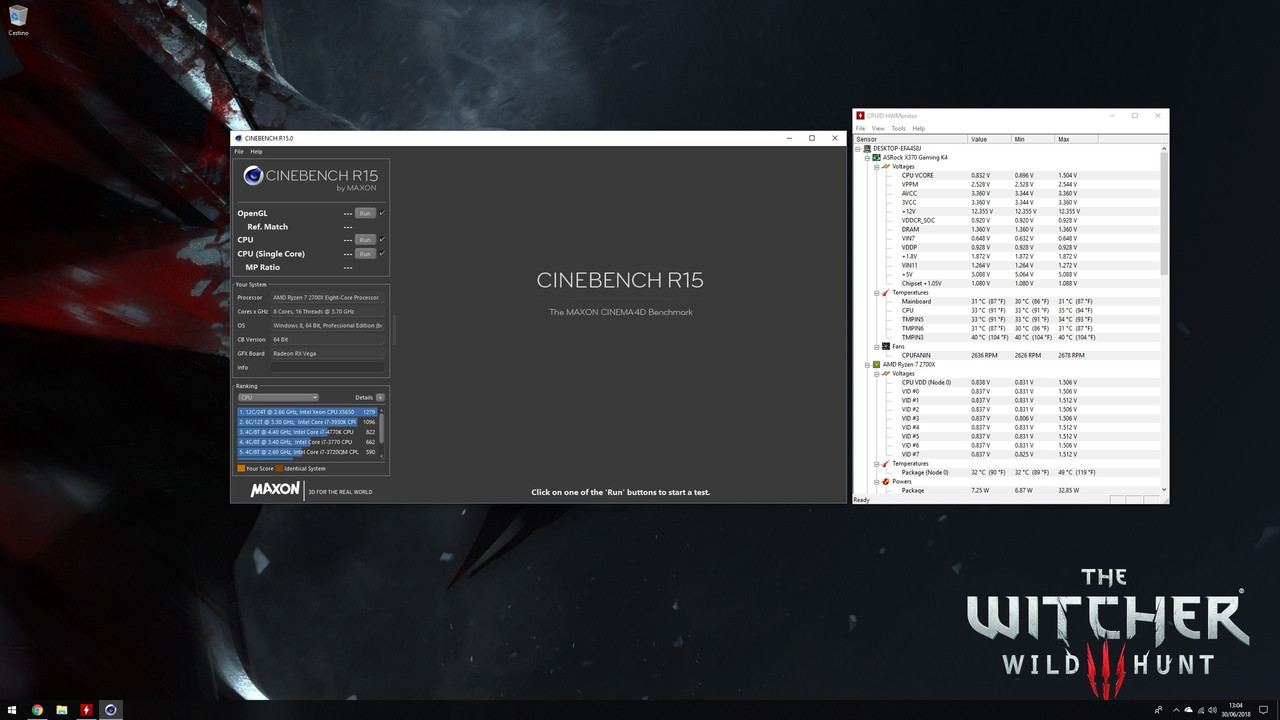This screenshot has width=1280, height=720.
Task: Toggle the CPU test checkbox
Action: tap(382, 240)
